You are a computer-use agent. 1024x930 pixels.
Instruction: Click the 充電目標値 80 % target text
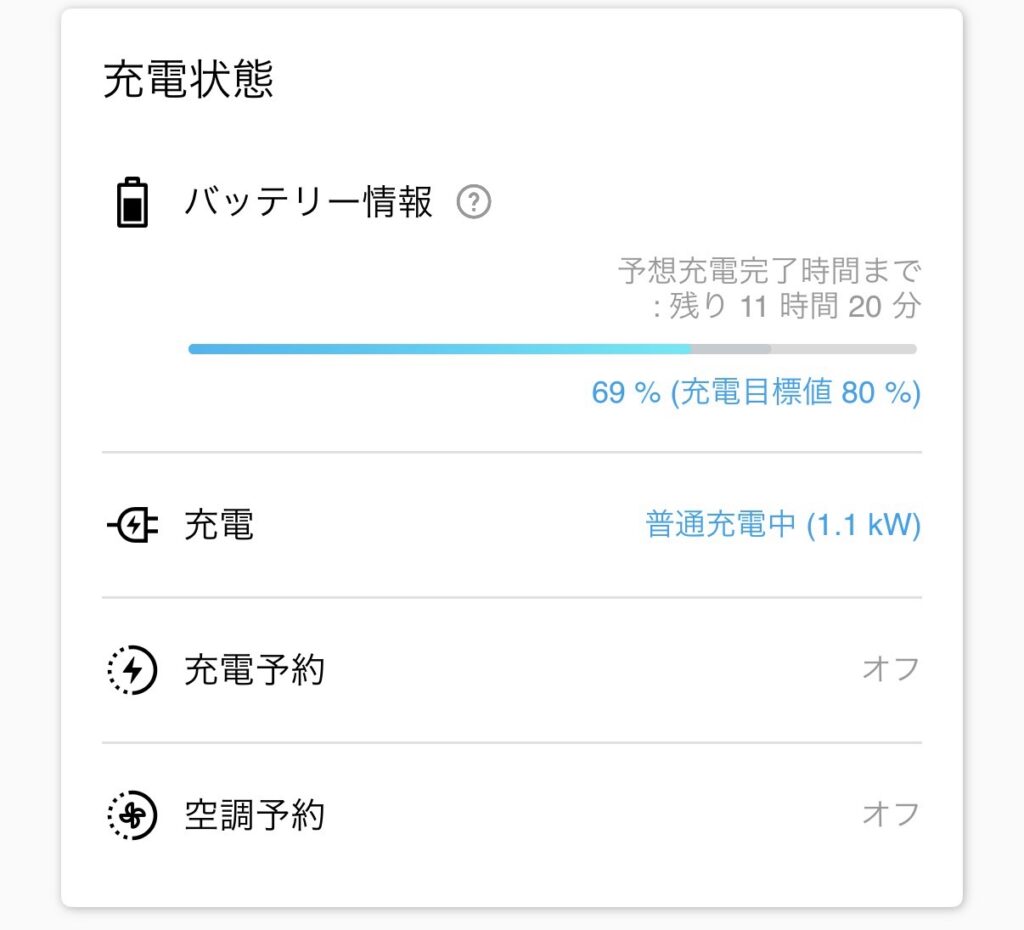click(x=795, y=393)
